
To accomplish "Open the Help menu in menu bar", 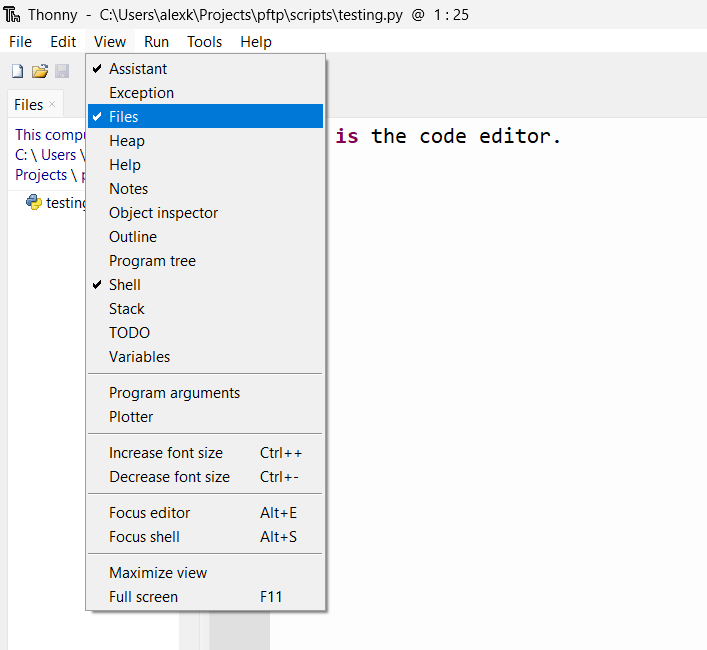I will [256, 42].
